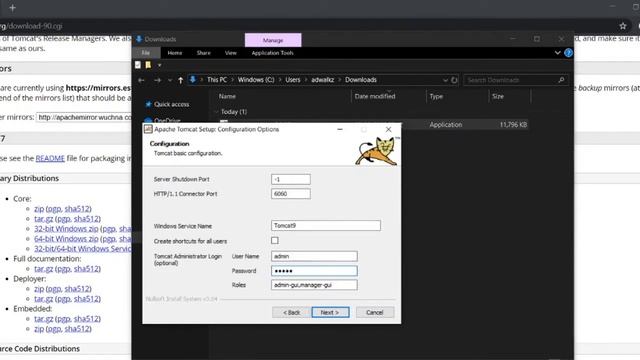The image size is (640, 360).
Task: Click 'This PC' in the address path
Action: (217, 80)
